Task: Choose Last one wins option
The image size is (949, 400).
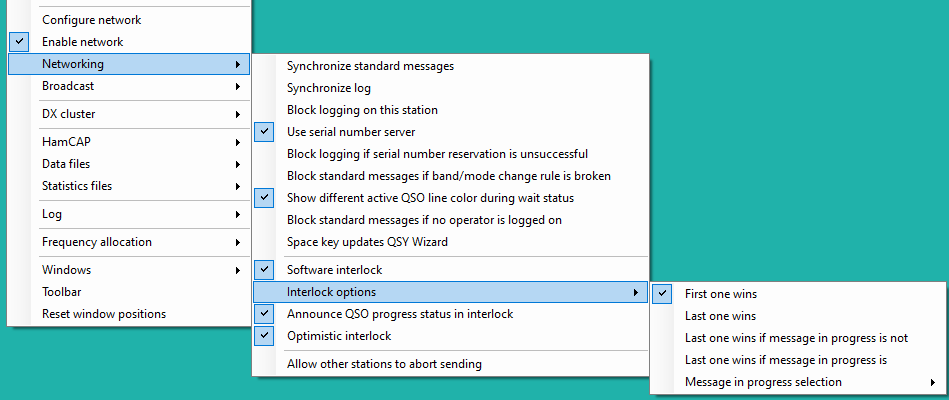Action: click(x=799, y=316)
